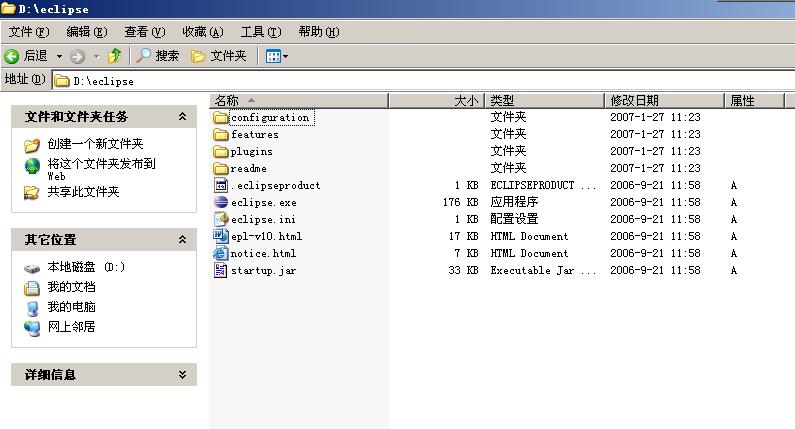Click 共享此文件夹 link

point(83,192)
